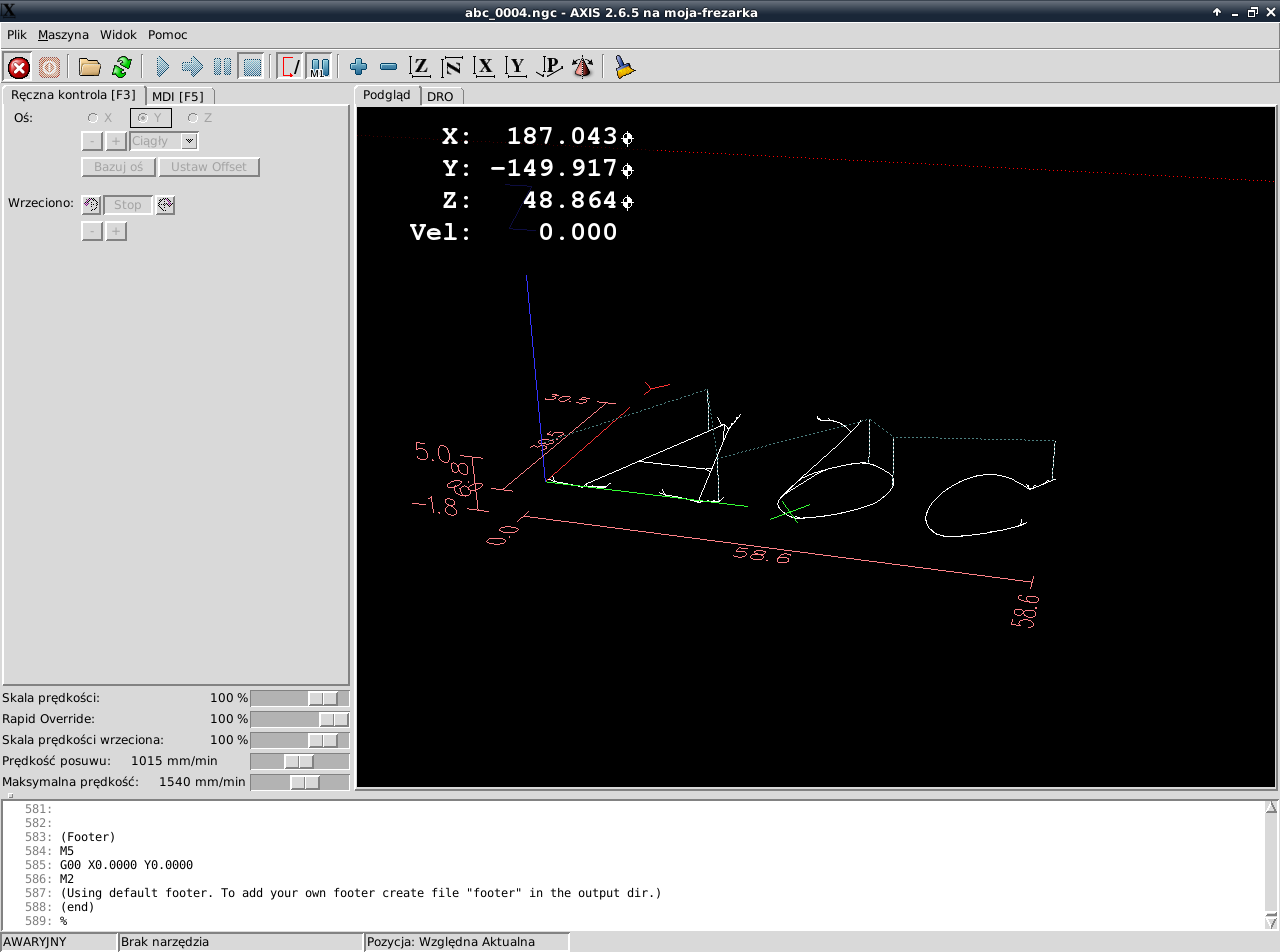Screen dimensions: 1280x952
Task: Switch to perspective view
Action: pos(549,67)
